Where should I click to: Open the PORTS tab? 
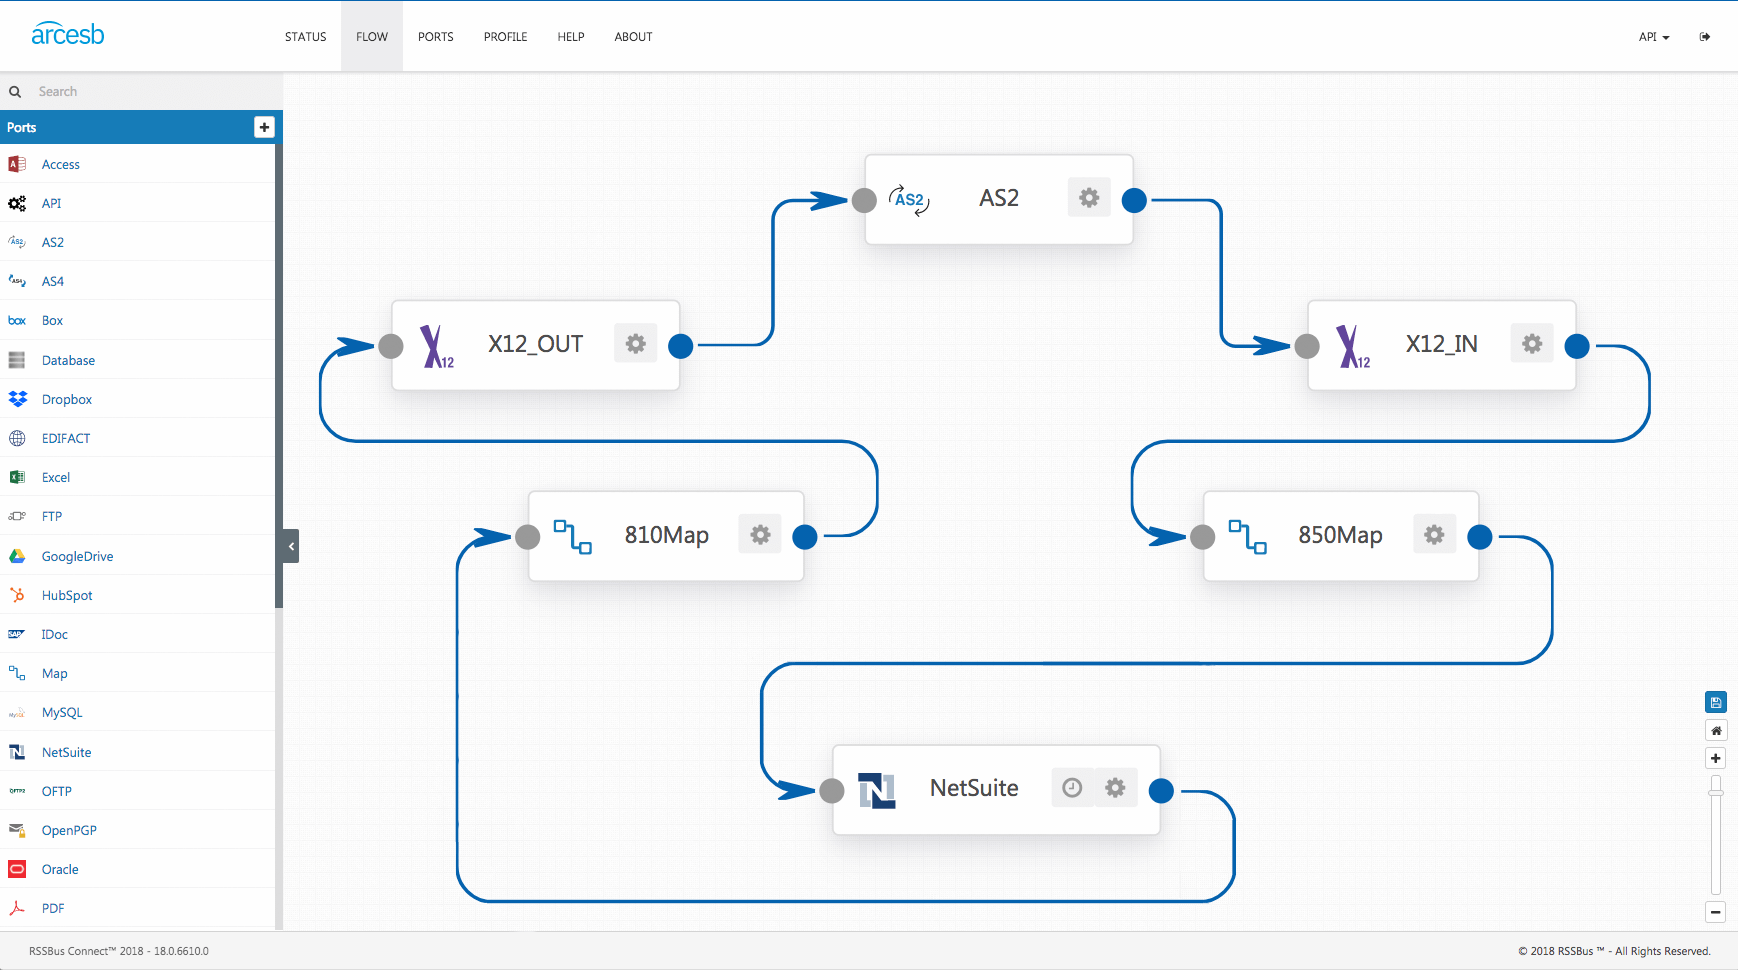click(x=436, y=37)
